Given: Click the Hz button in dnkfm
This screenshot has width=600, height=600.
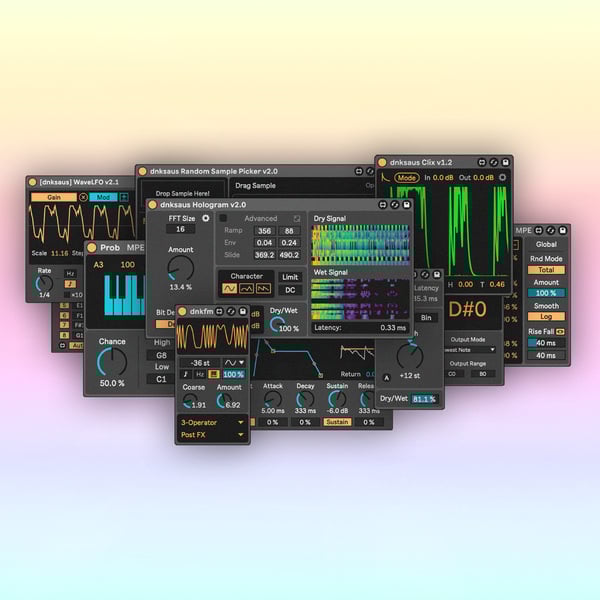Looking at the screenshot, I should [x=200, y=374].
